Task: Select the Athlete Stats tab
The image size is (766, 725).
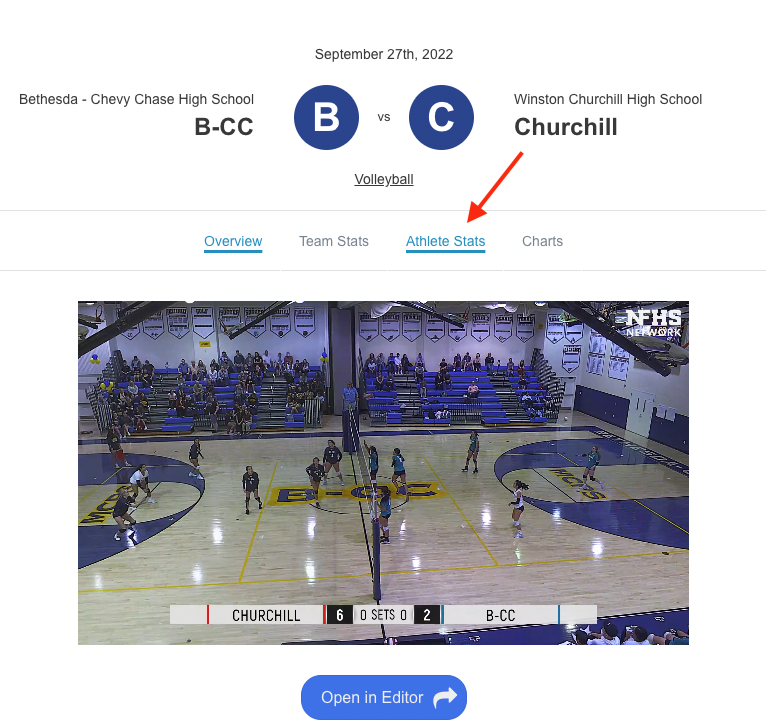Action: pos(446,241)
